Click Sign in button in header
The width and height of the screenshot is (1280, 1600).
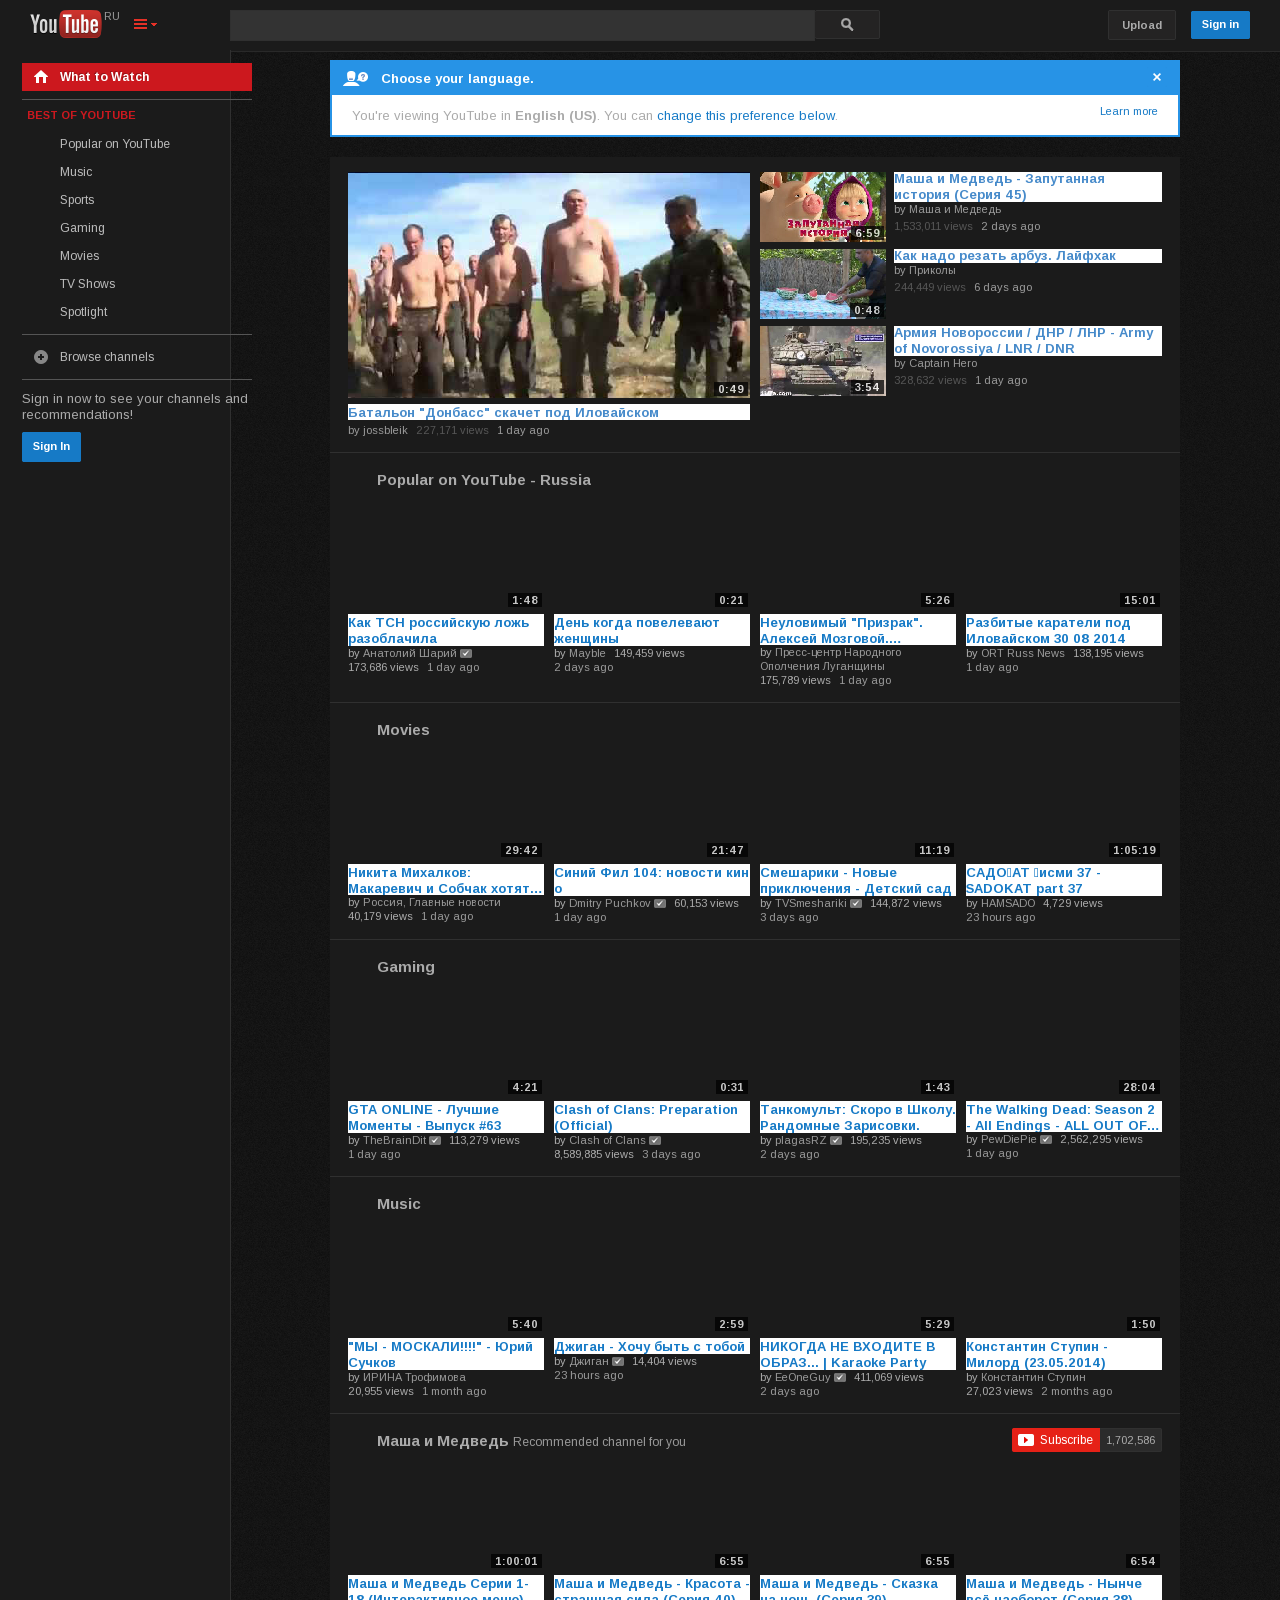coord(1220,24)
